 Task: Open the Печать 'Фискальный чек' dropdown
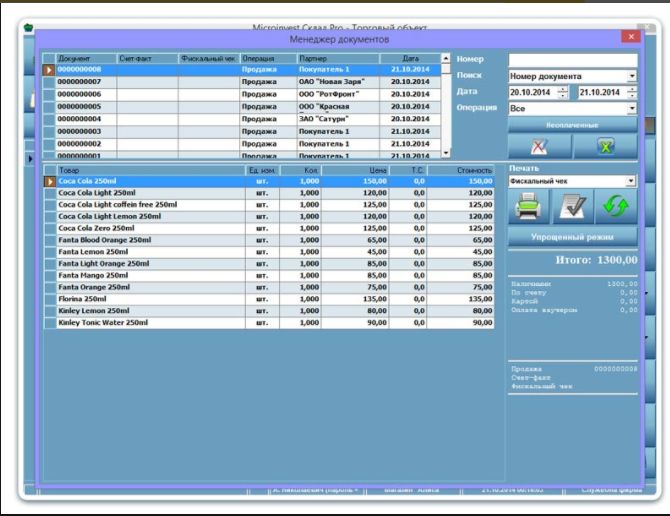[632, 181]
